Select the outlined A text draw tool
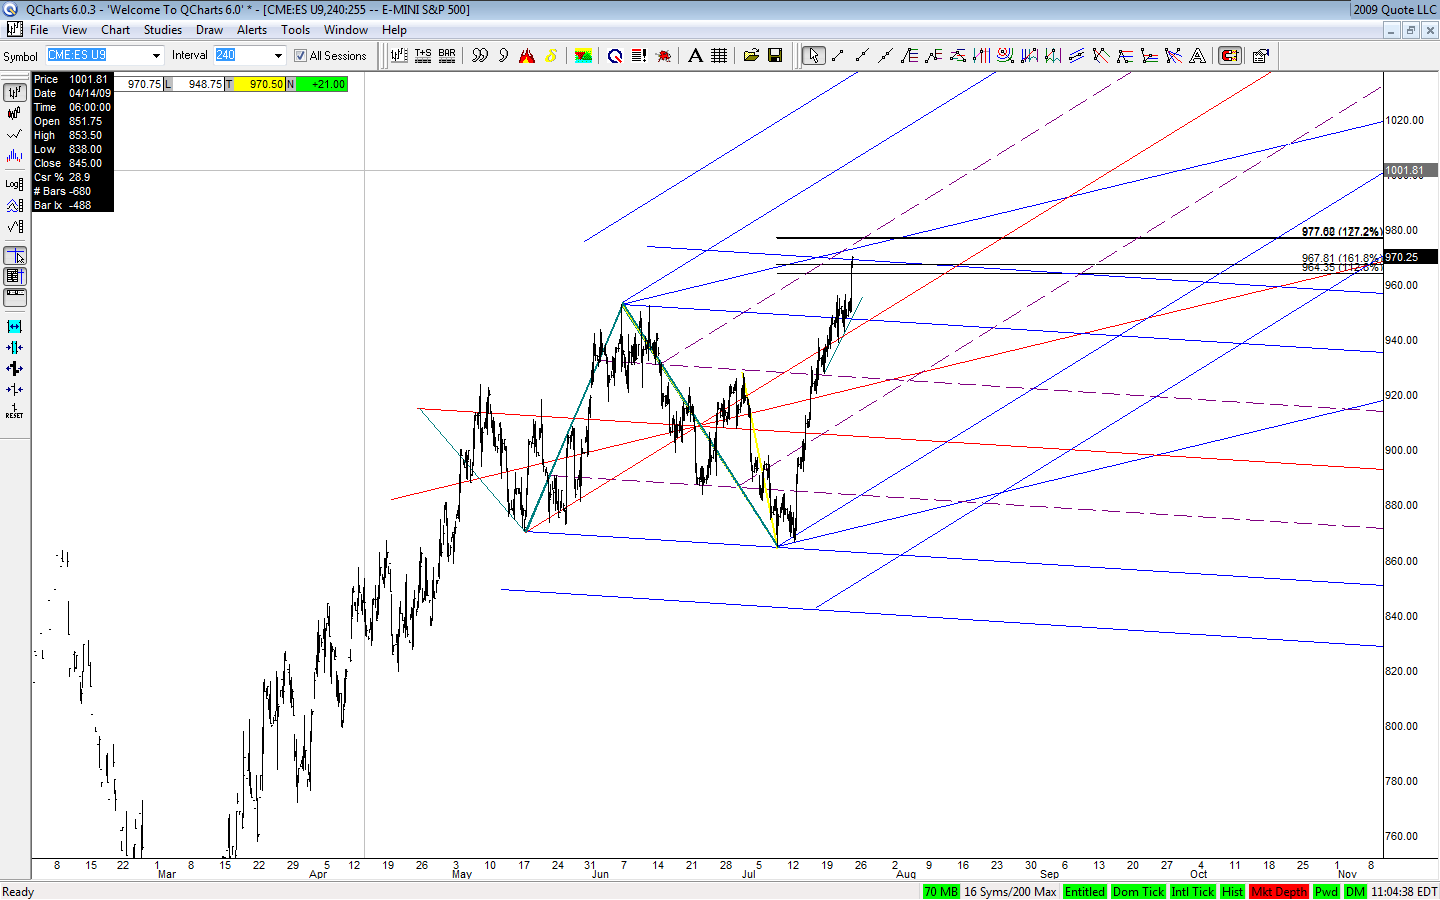The image size is (1440, 900). click(1197, 56)
